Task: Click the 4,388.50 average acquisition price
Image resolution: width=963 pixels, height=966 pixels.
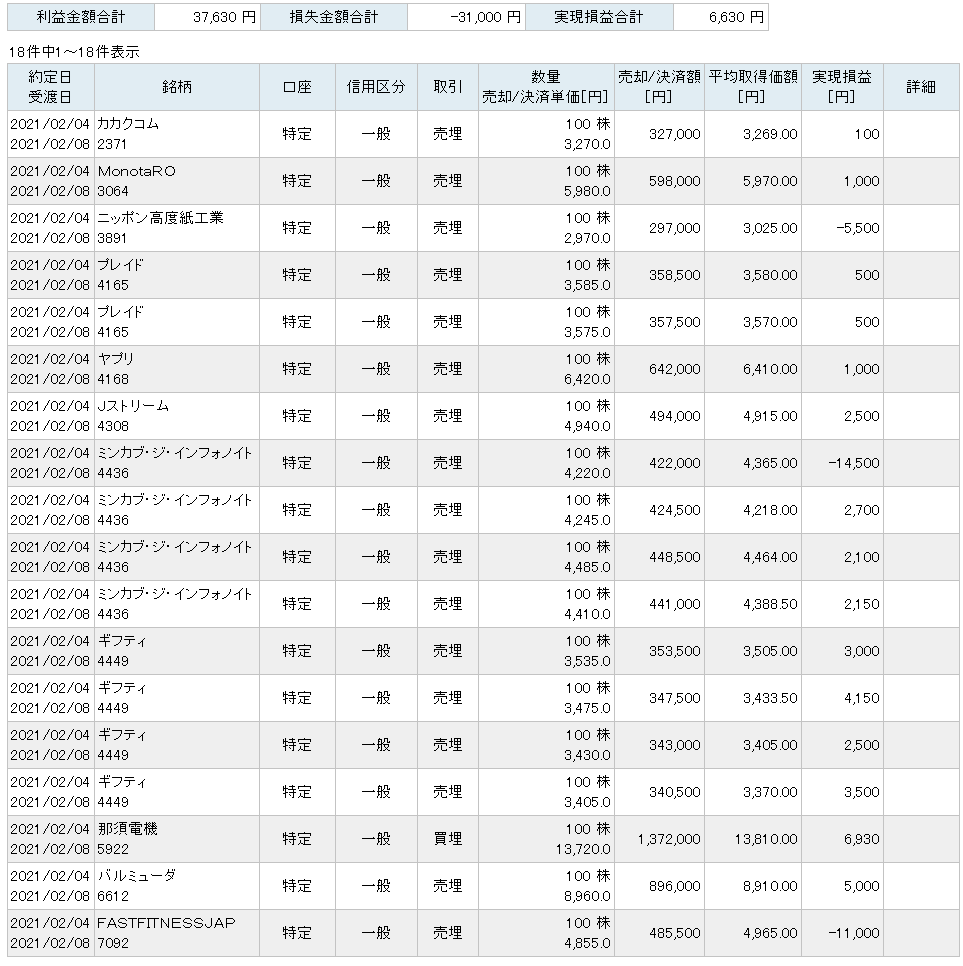Action: pos(770,604)
